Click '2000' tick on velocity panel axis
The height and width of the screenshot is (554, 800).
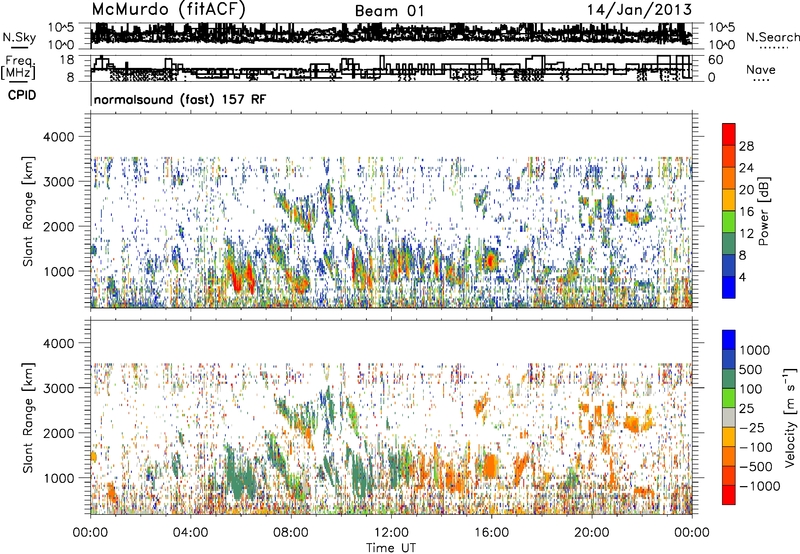59,433
